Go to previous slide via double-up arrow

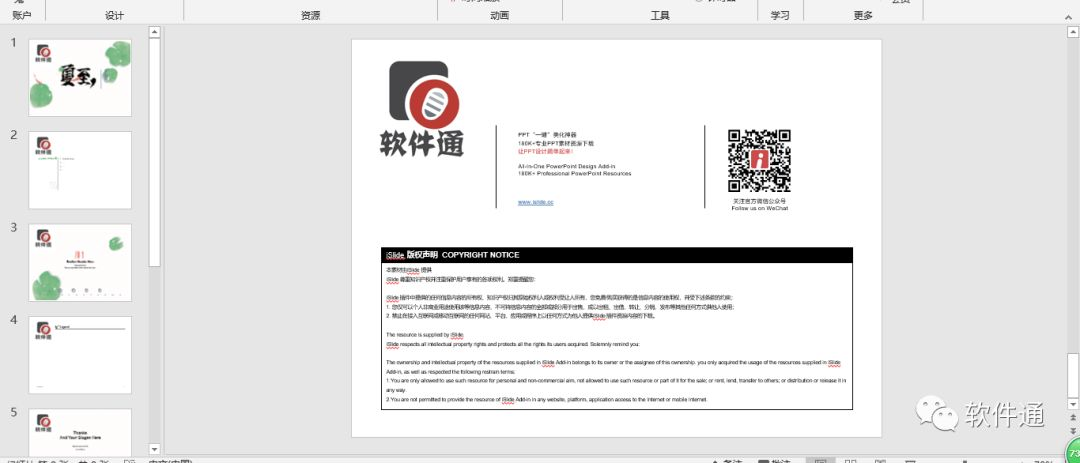click(x=1072, y=418)
